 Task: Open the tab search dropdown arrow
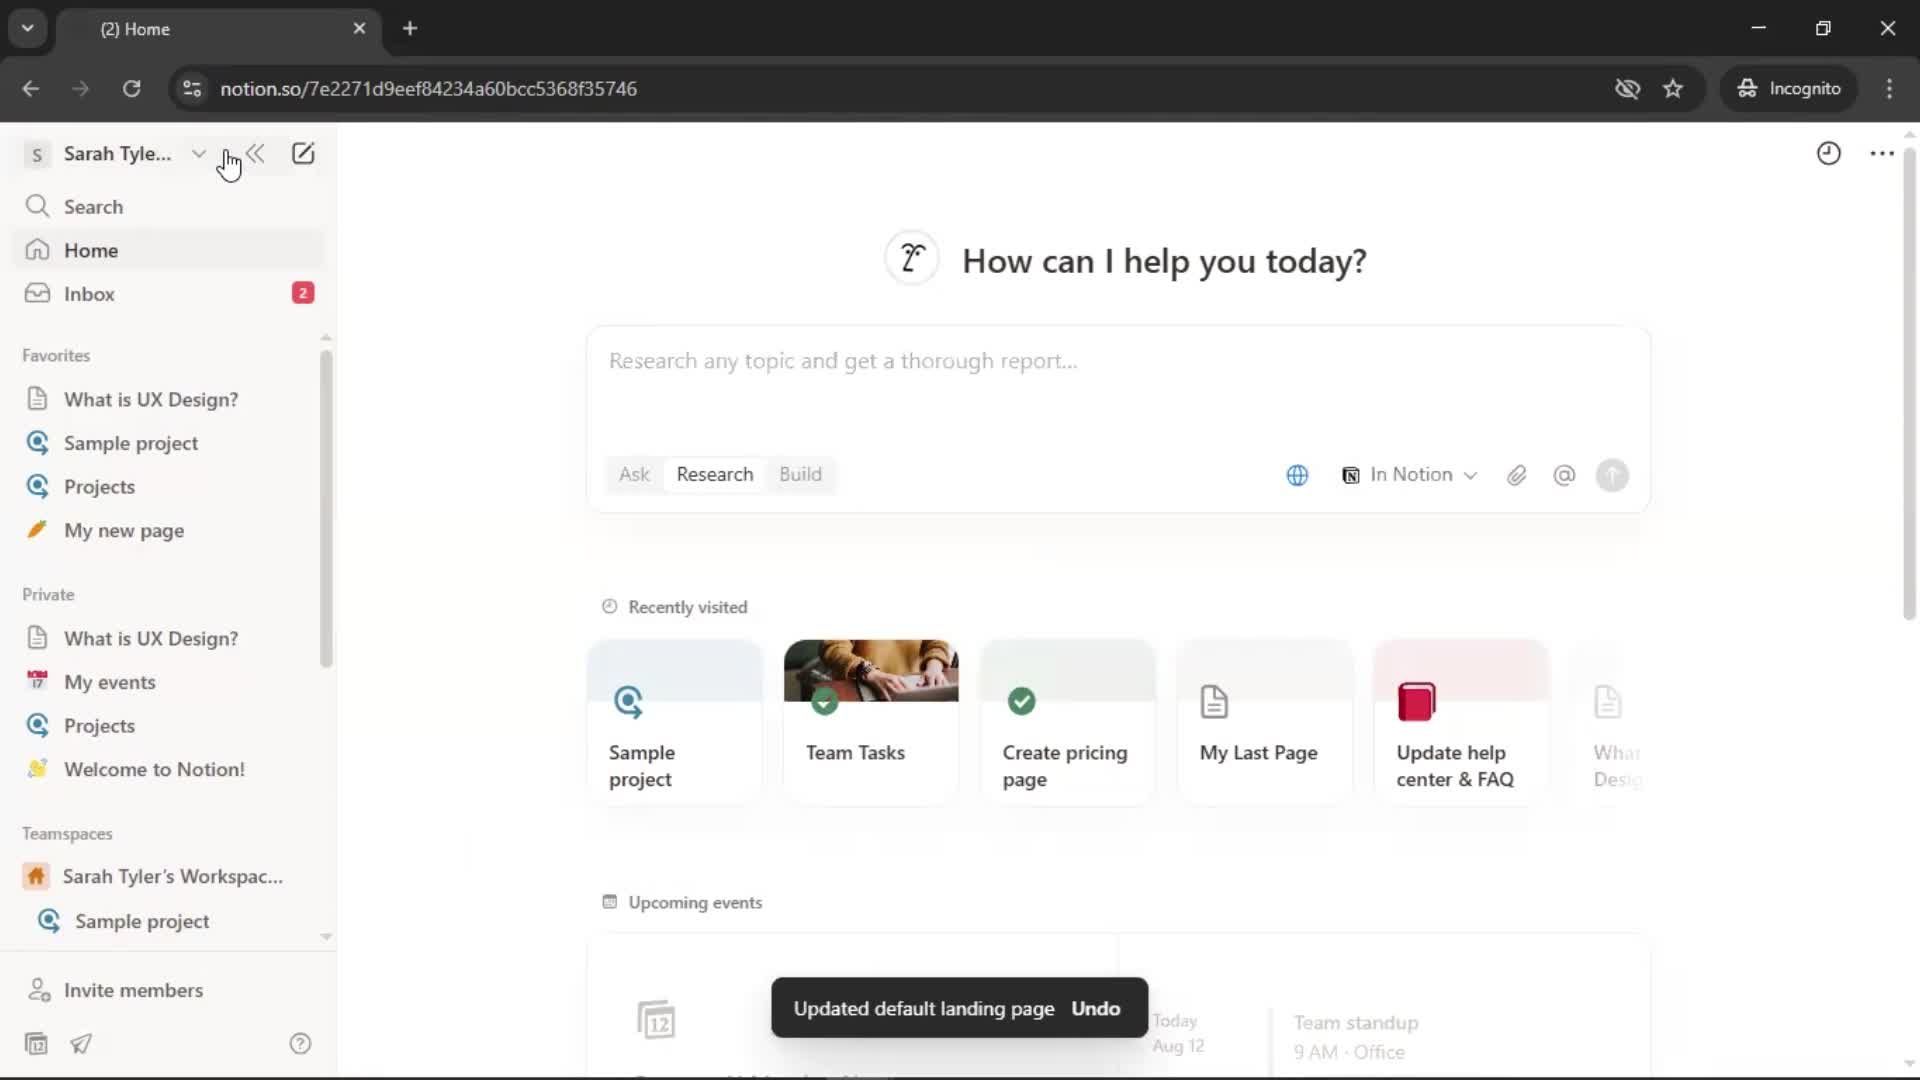coord(28,29)
